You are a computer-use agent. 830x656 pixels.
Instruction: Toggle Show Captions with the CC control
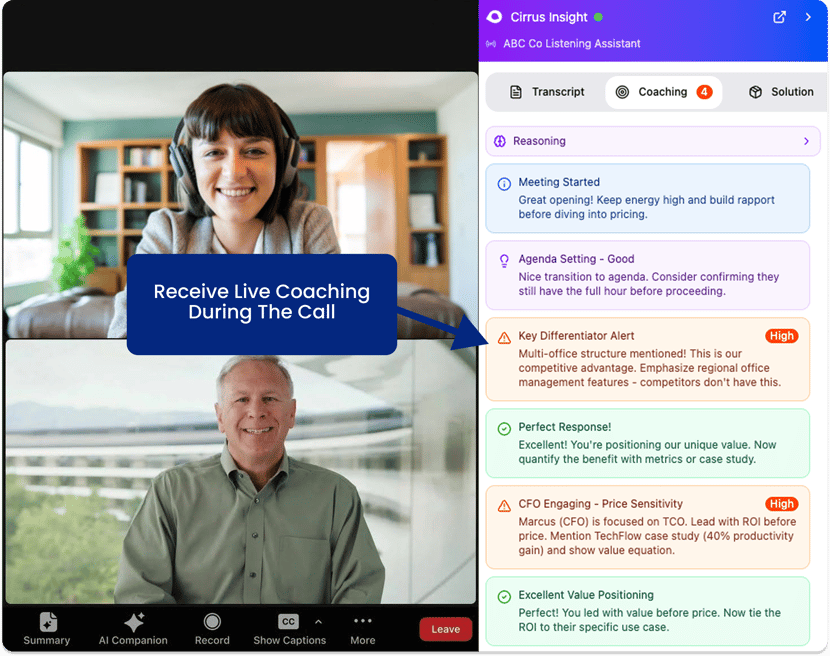287,621
